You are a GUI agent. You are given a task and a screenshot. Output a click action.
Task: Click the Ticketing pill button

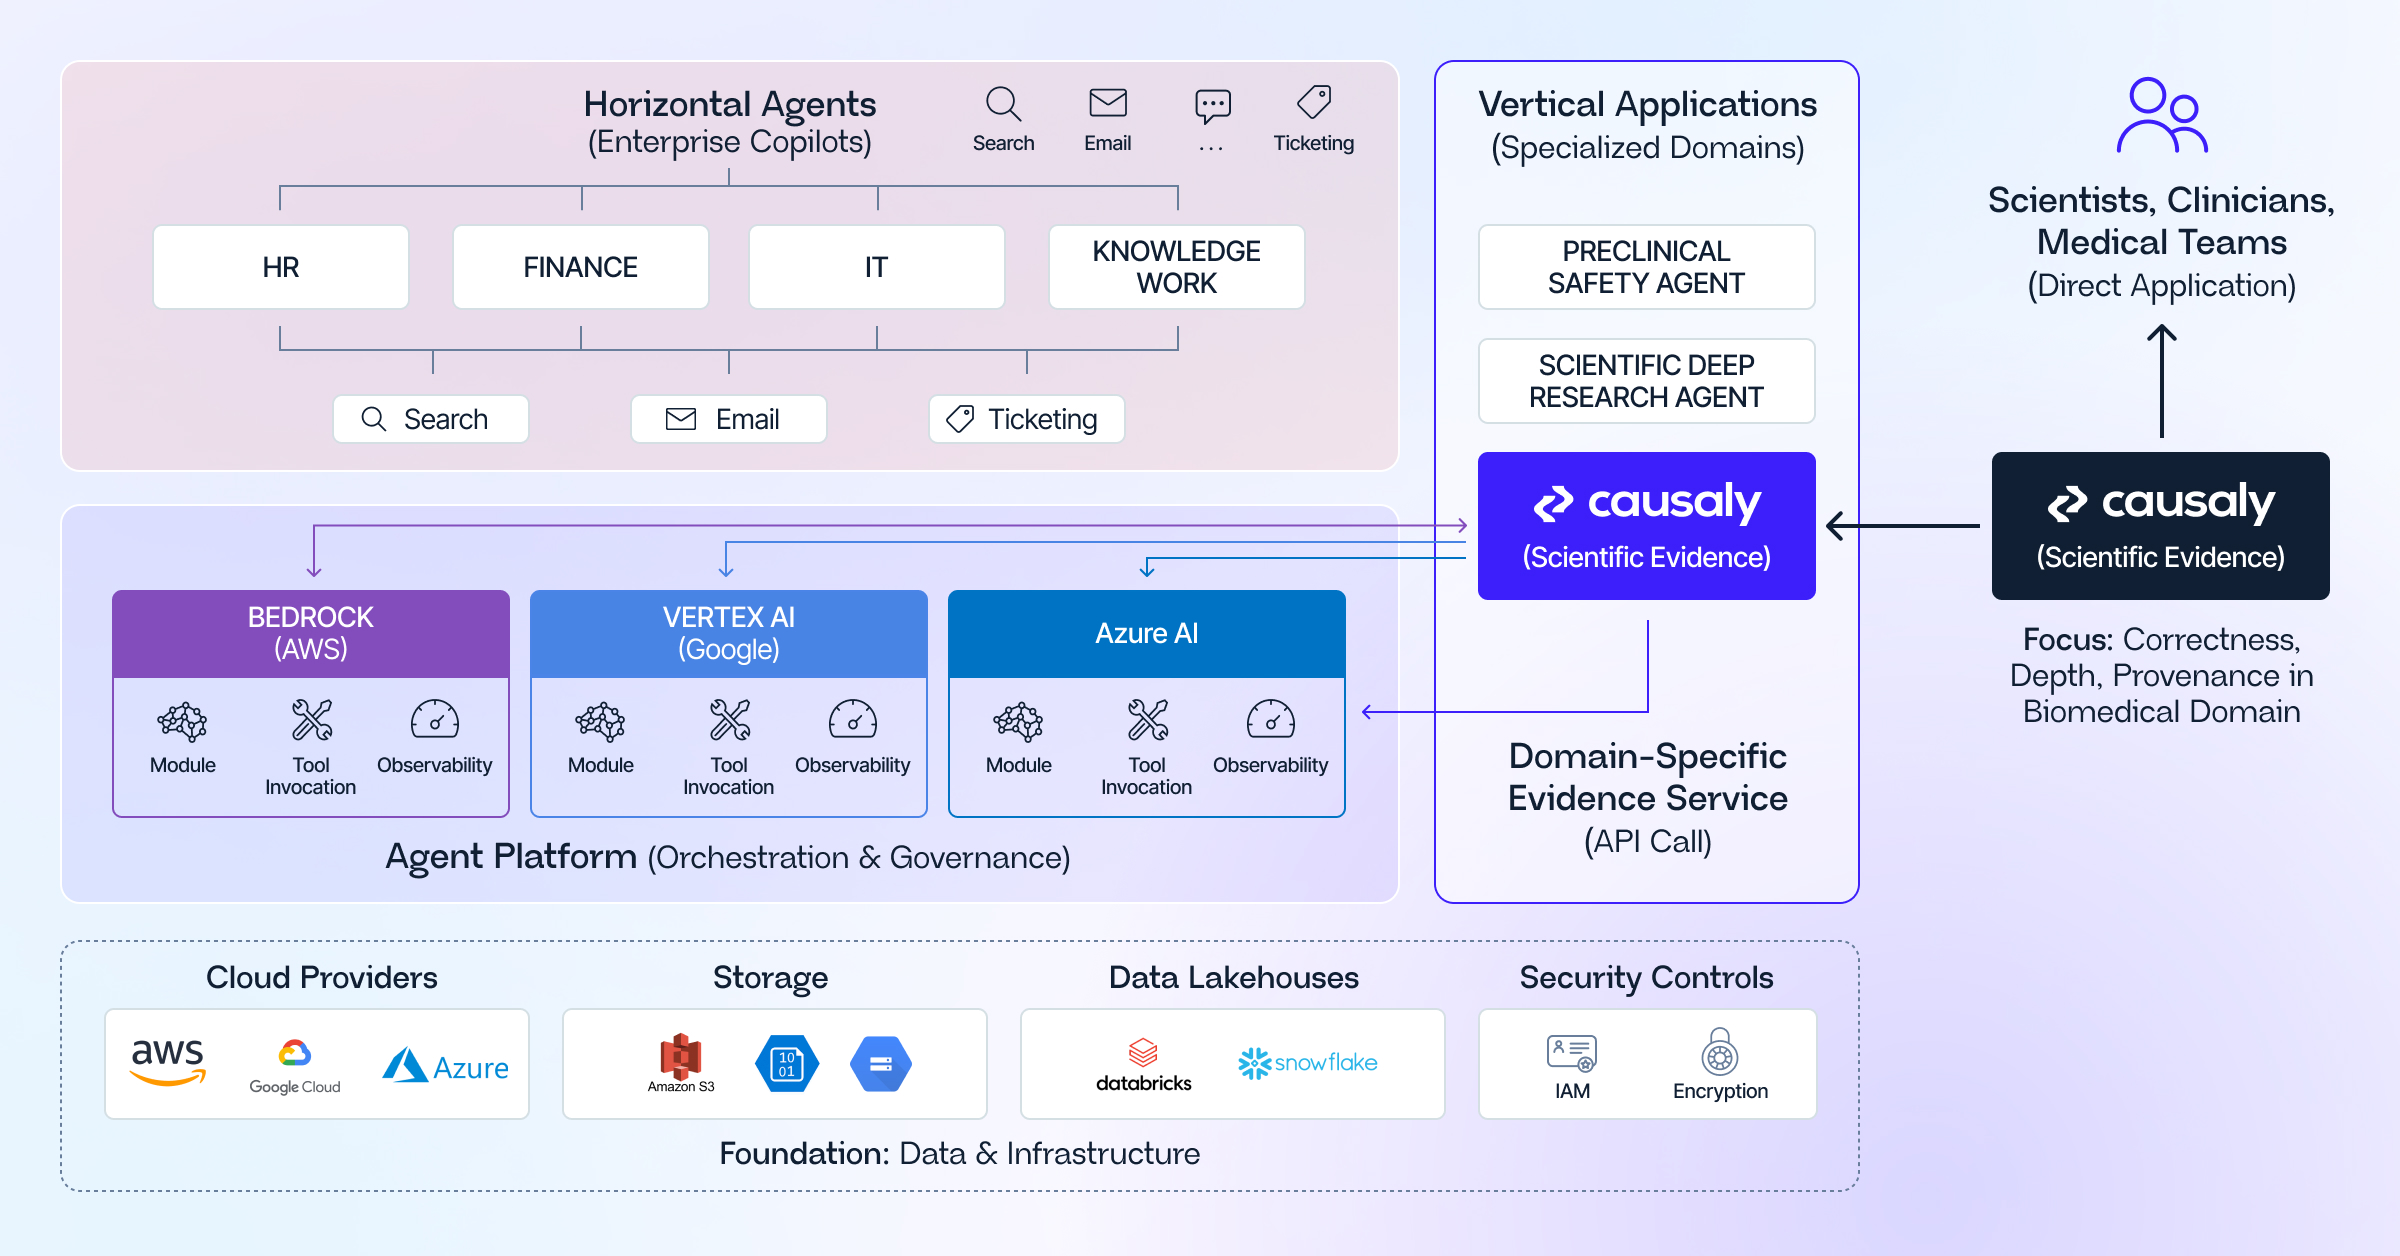click(x=1026, y=419)
